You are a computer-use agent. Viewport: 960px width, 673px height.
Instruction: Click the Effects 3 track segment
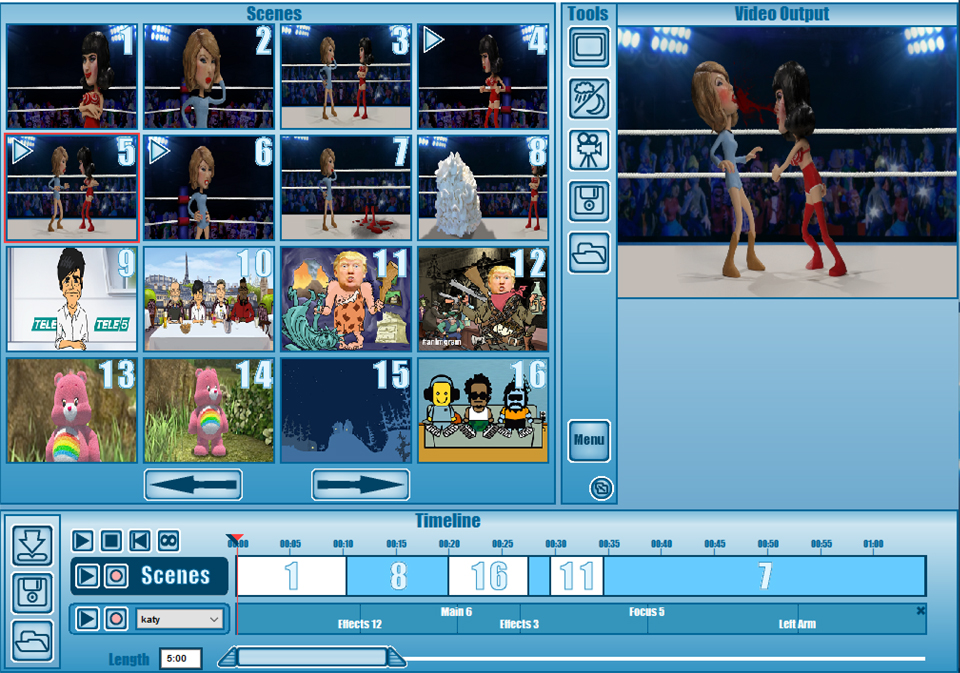click(519, 624)
